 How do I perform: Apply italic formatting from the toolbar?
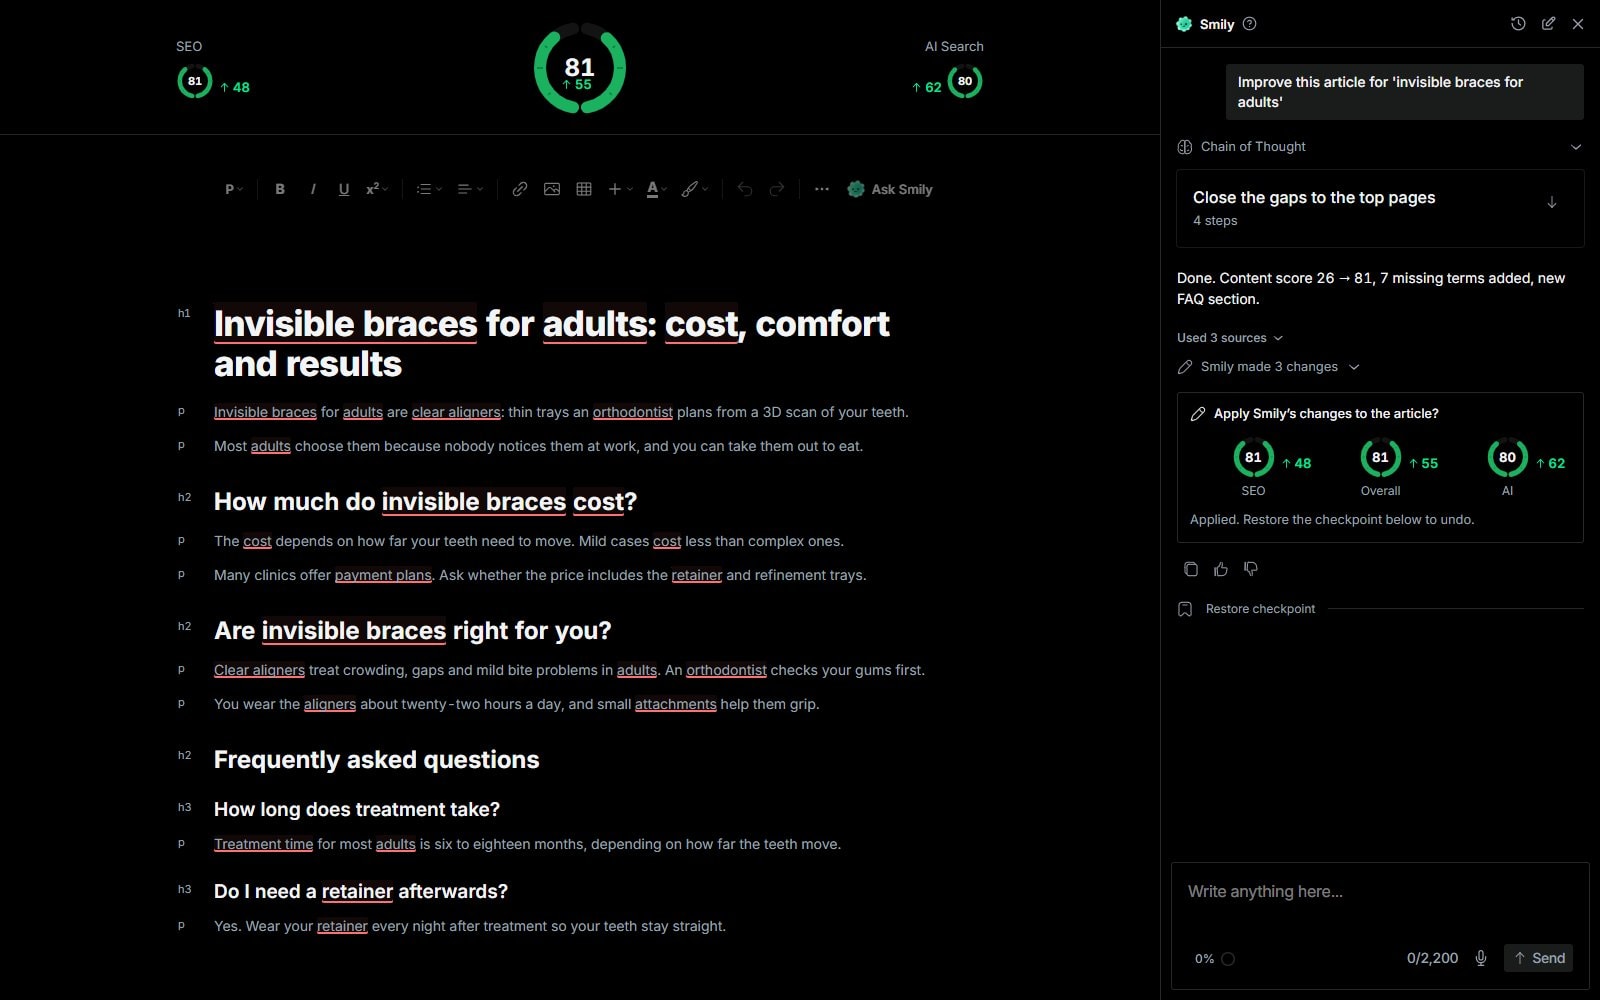pos(313,189)
